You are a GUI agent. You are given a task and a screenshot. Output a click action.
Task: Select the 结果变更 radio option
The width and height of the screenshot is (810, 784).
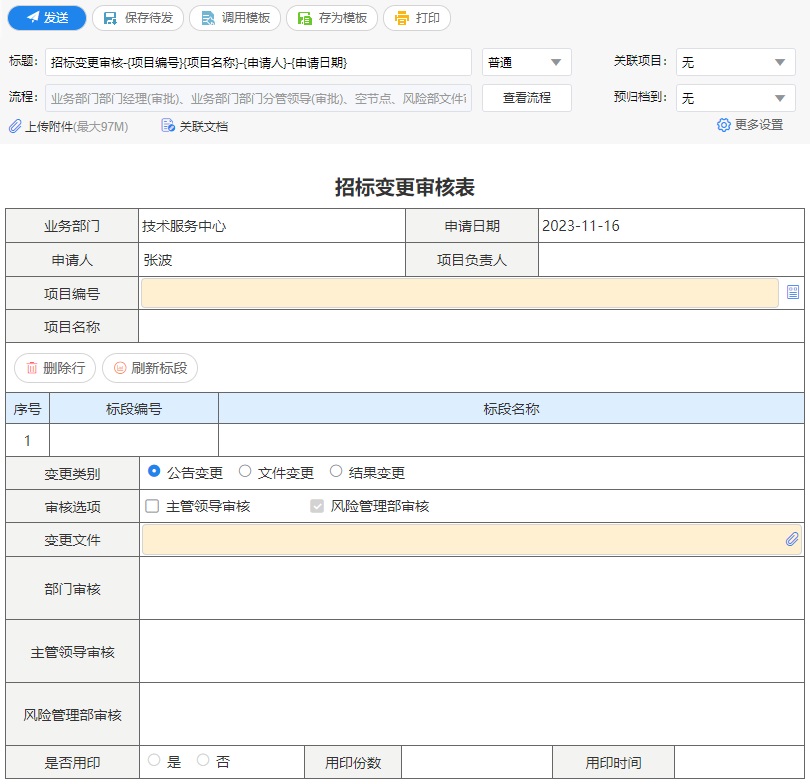coord(336,471)
